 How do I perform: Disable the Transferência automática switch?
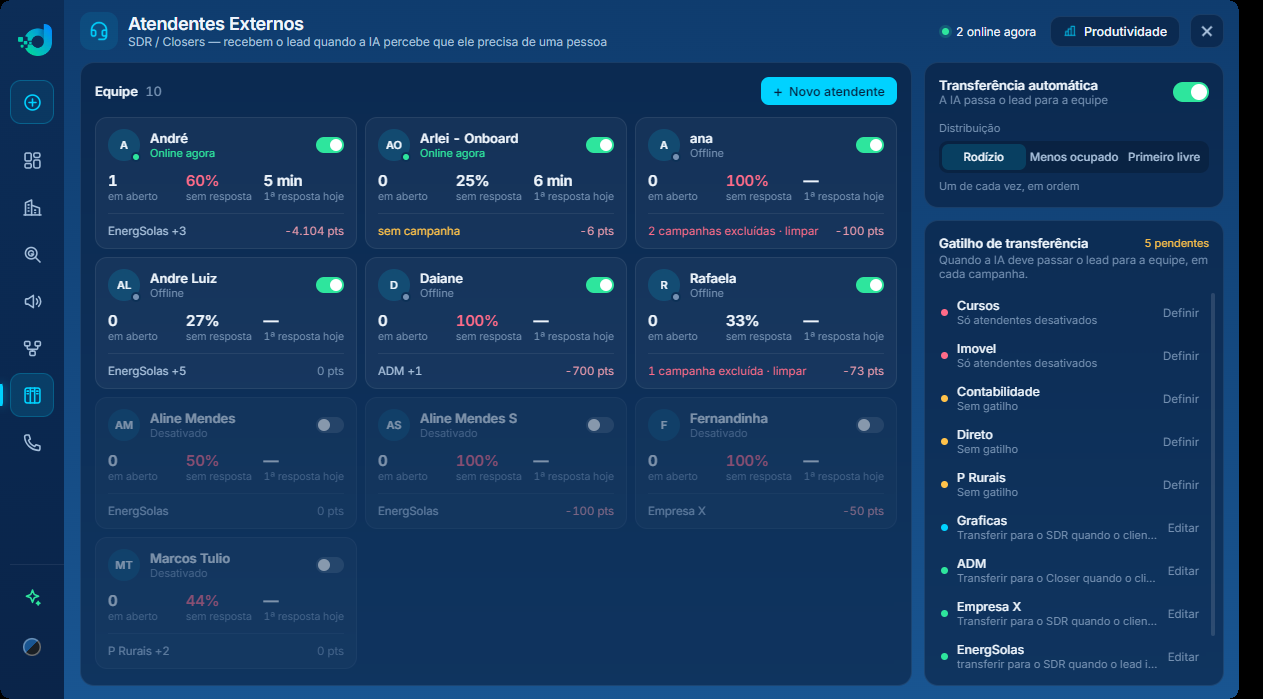tap(1191, 92)
